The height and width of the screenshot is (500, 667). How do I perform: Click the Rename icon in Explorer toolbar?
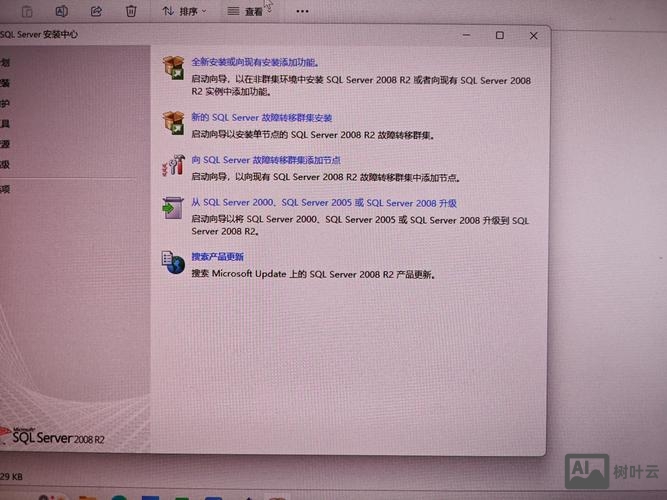(x=62, y=11)
